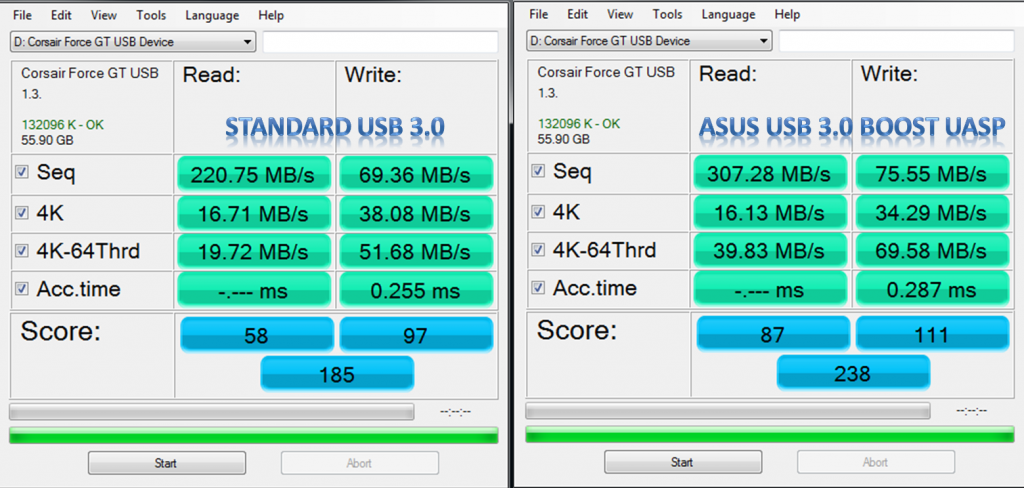Open File menu in right window
Image resolution: width=1024 pixels, height=488 pixels.
click(x=538, y=14)
